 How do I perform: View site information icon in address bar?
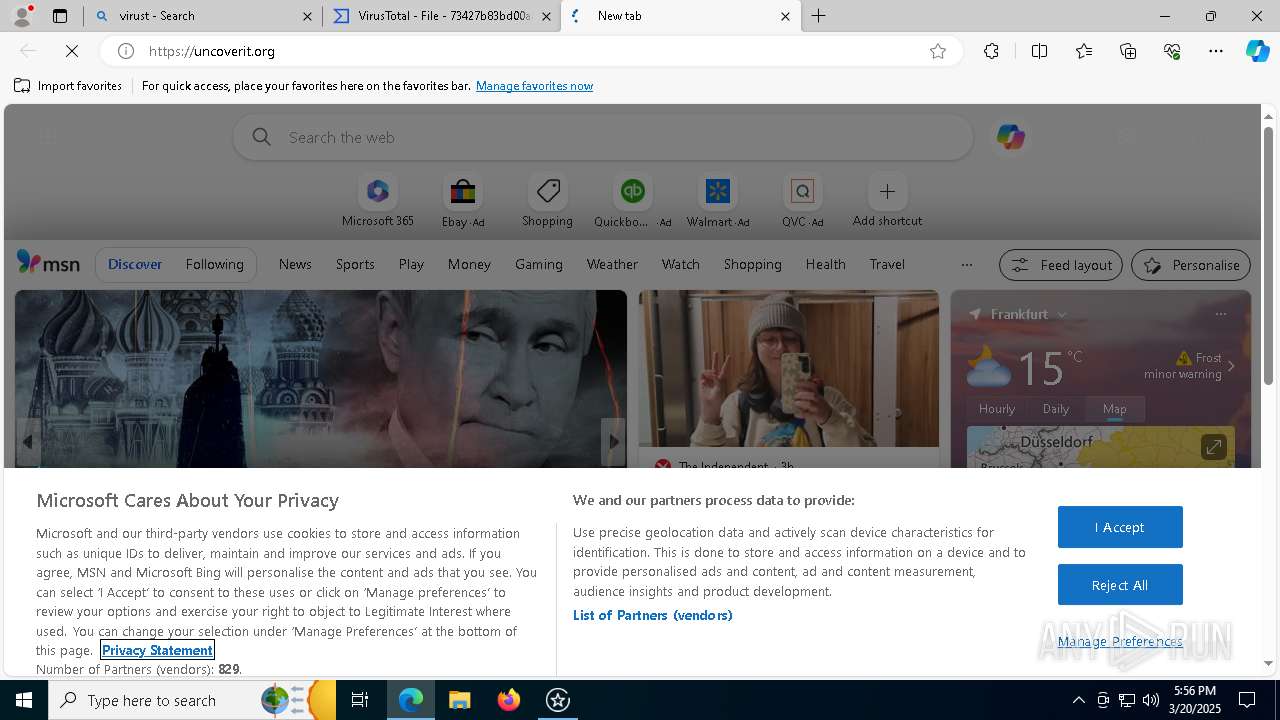click(126, 51)
